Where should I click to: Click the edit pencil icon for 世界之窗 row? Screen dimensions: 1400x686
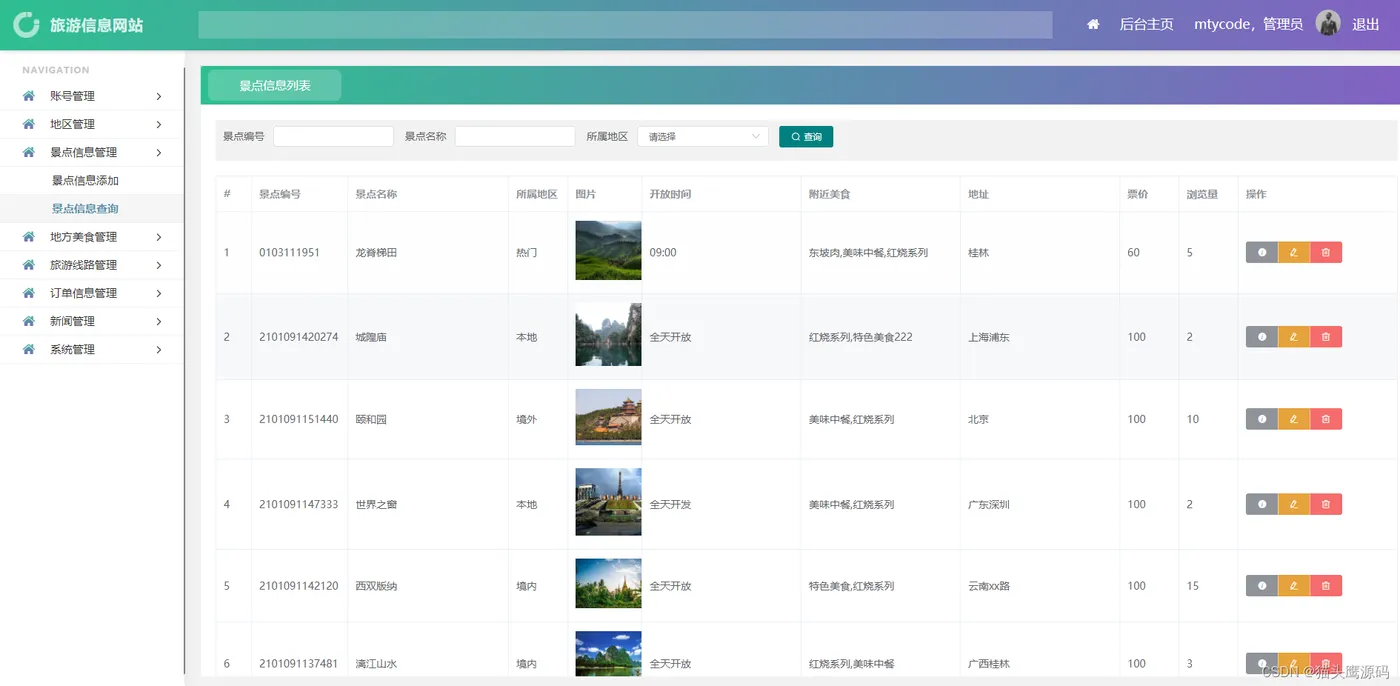[x=1294, y=505]
